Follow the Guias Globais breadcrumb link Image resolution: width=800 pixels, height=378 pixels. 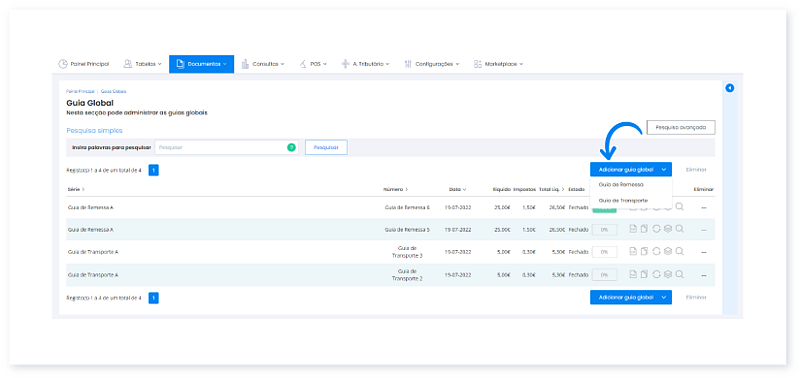pyautogui.click(x=113, y=91)
